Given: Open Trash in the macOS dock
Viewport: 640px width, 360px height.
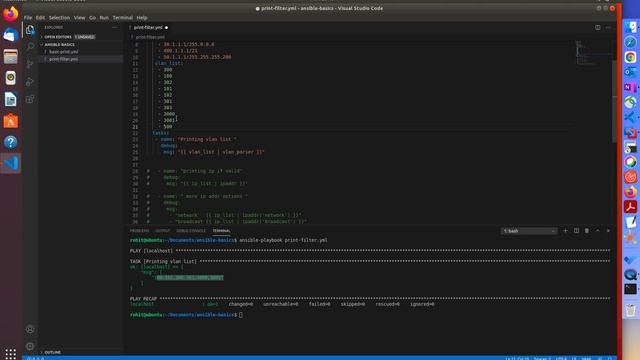Looking at the screenshot, I should [630, 310].
